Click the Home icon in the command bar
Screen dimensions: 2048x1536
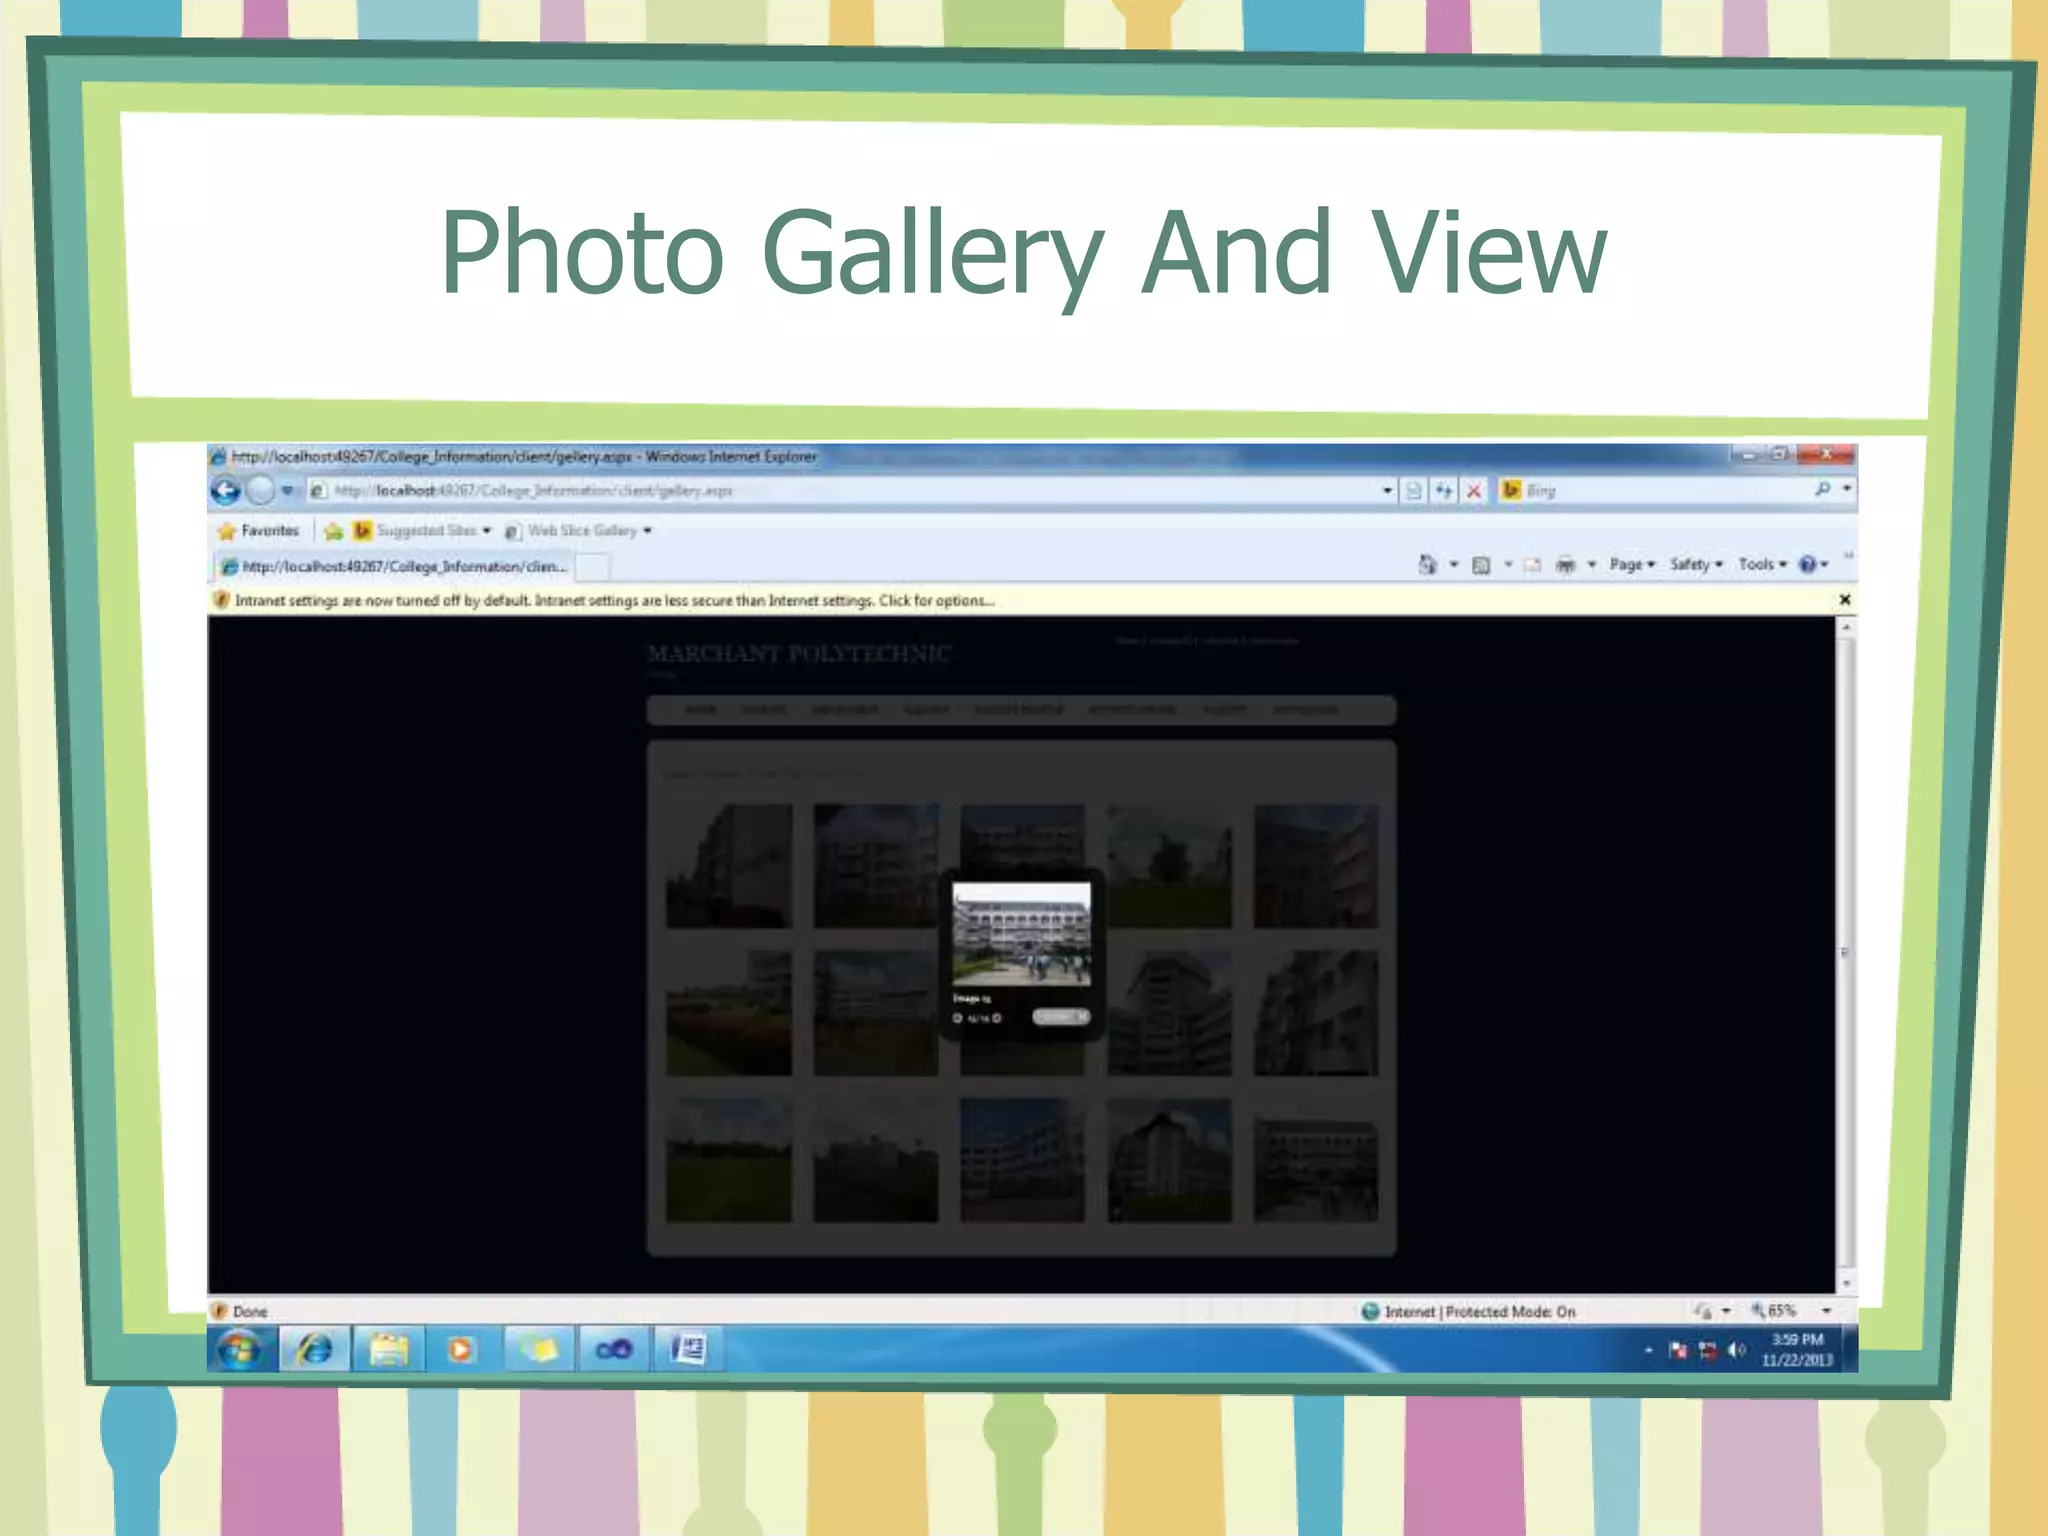pyautogui.click(x=1427, y=565)
